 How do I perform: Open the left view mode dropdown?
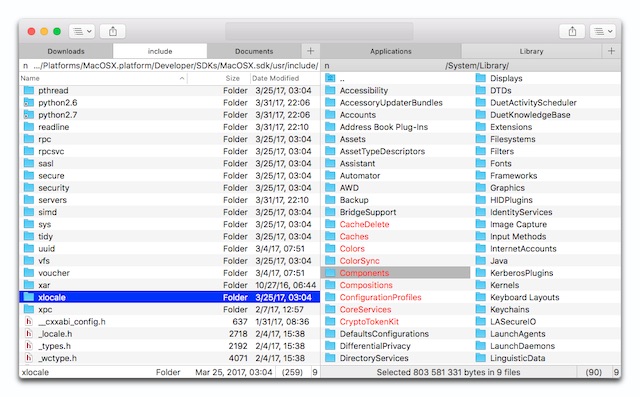point(82,31)
